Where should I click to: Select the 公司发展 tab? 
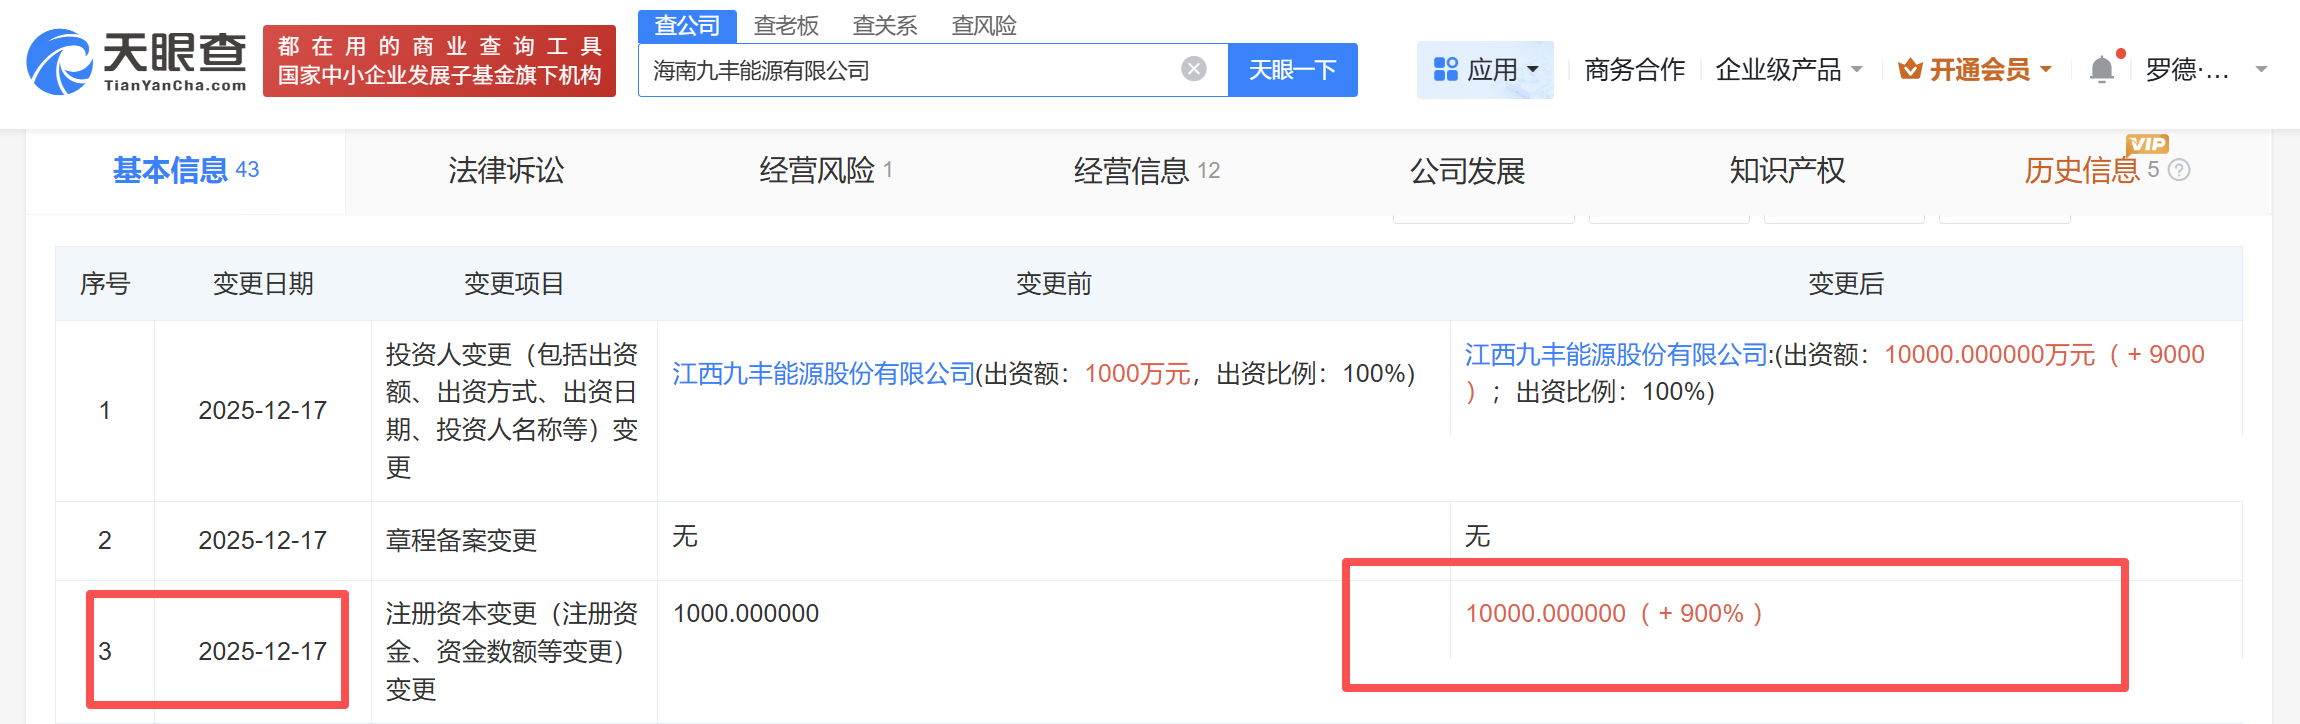1467,171
